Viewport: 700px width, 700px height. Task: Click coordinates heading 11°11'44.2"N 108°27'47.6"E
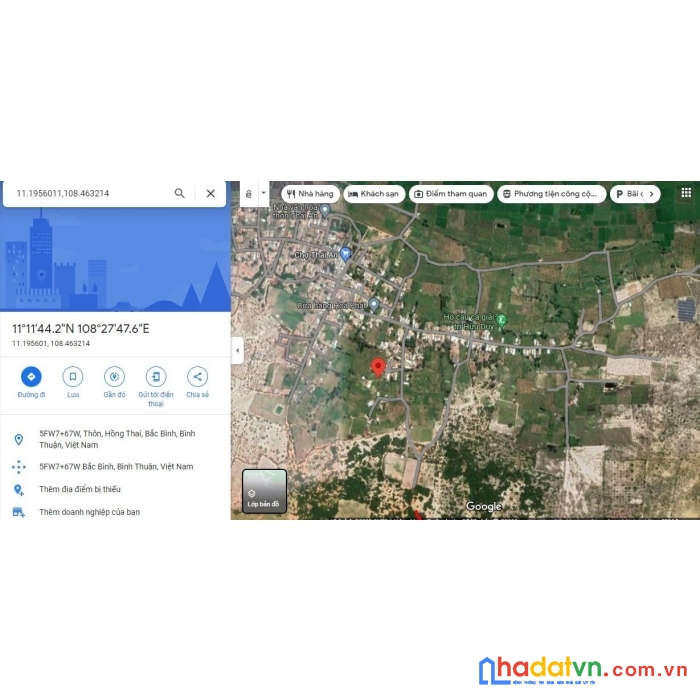point(81,329)
